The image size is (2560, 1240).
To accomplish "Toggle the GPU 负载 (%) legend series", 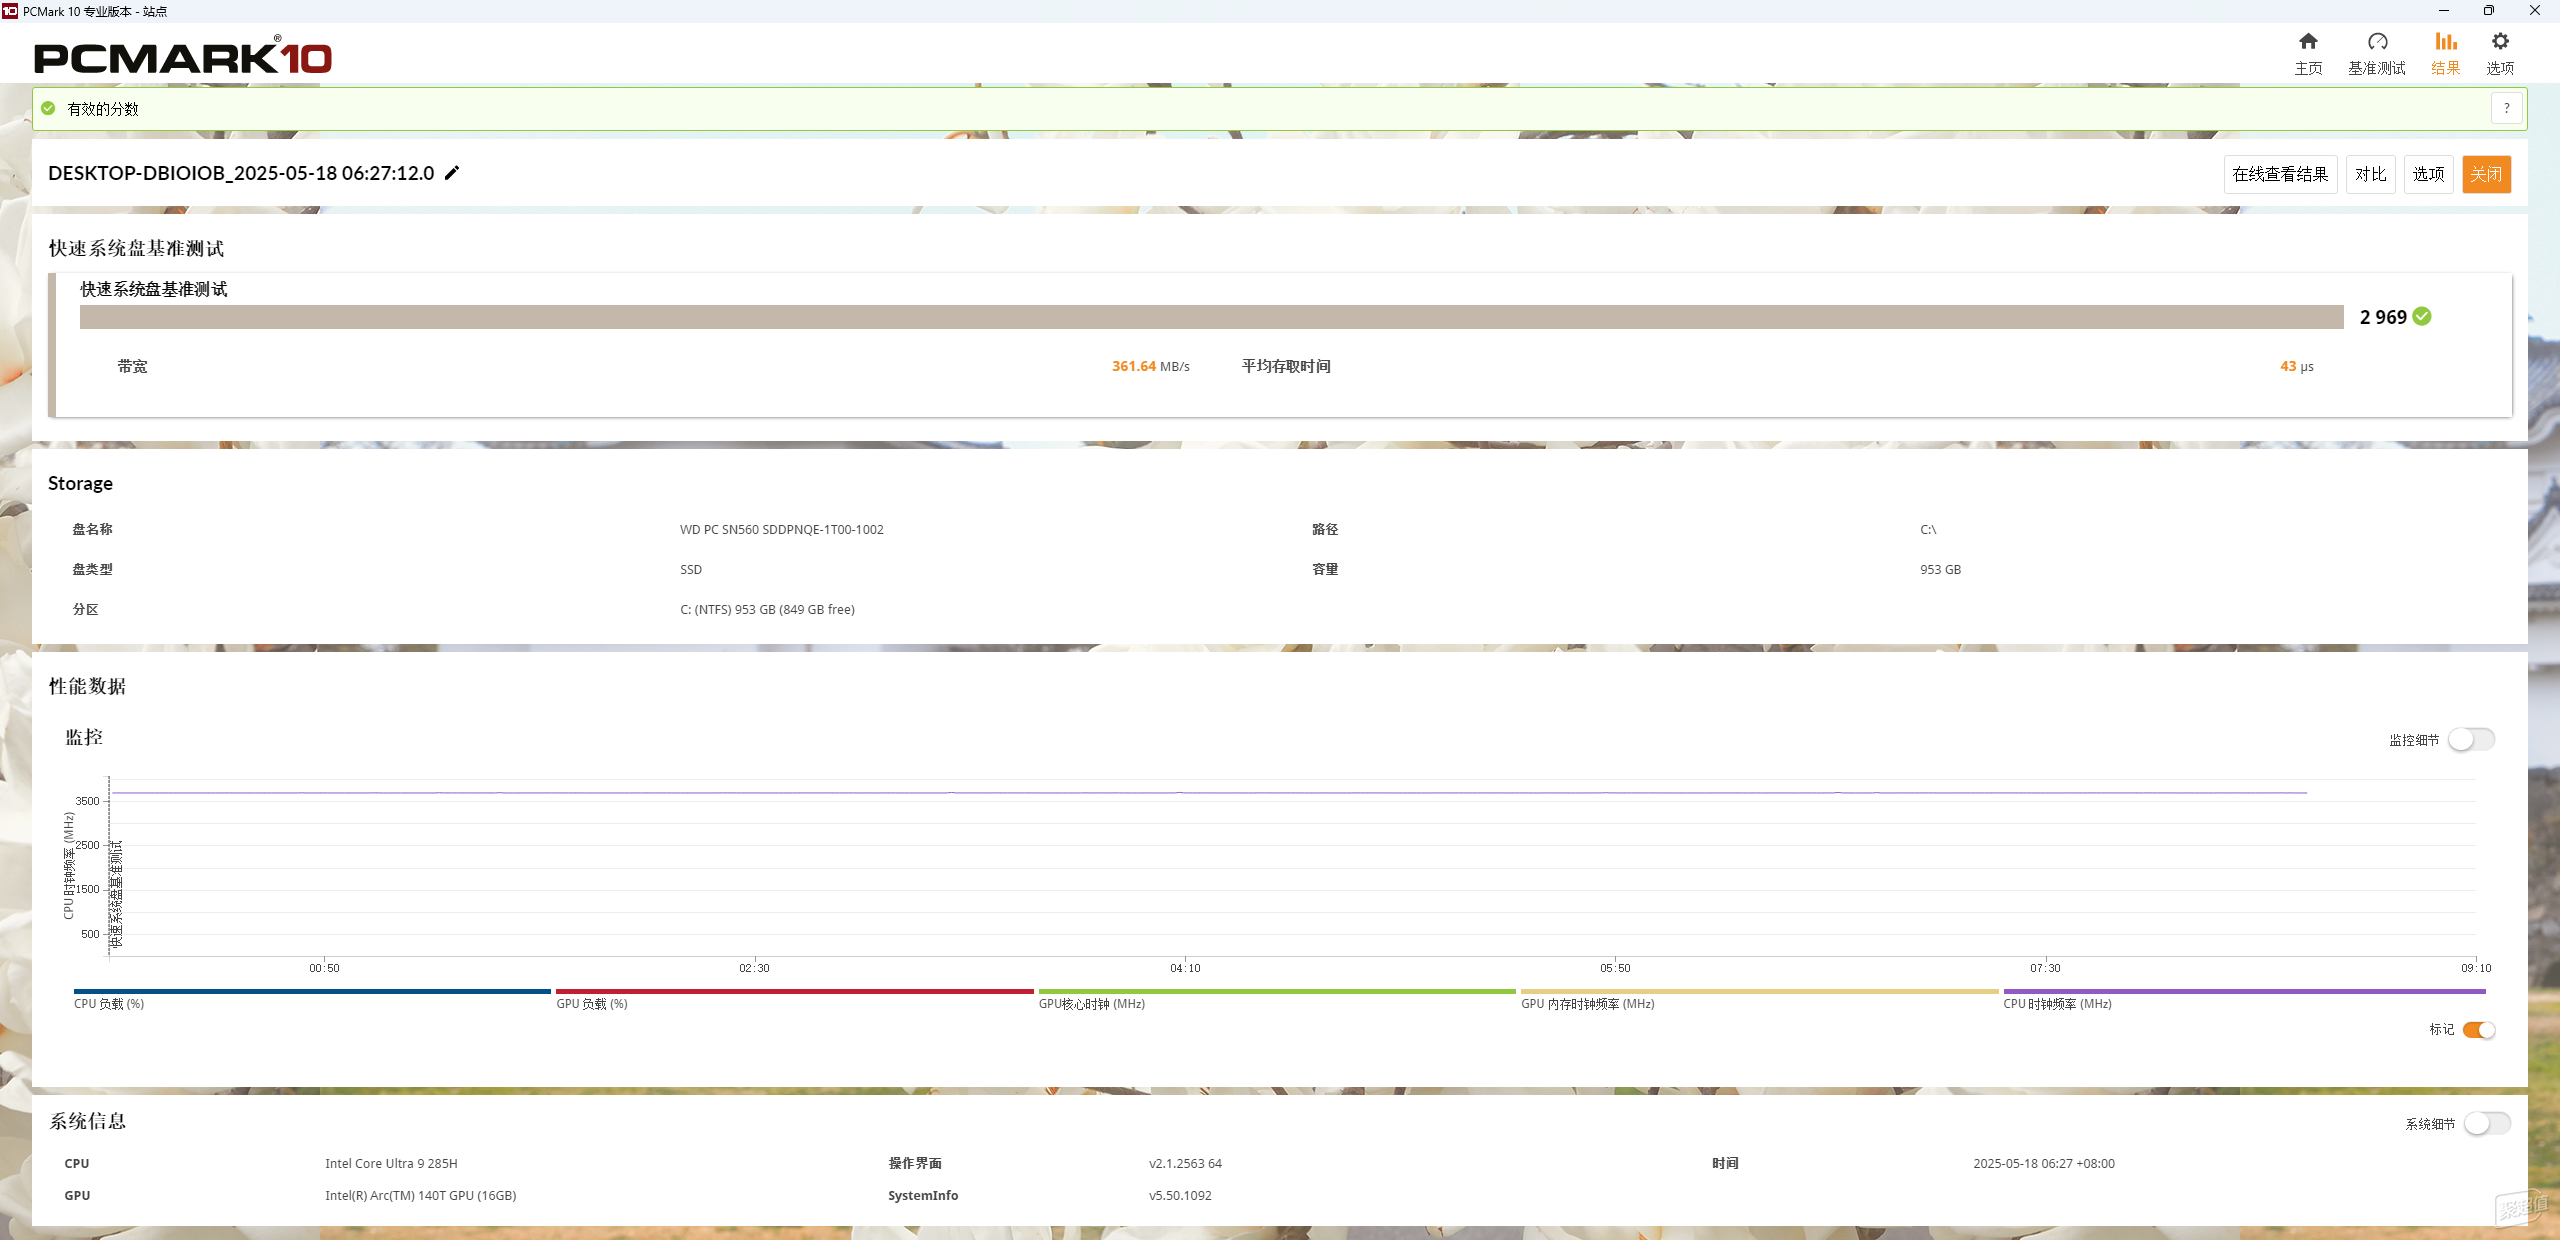I will (x=794, y=999).
